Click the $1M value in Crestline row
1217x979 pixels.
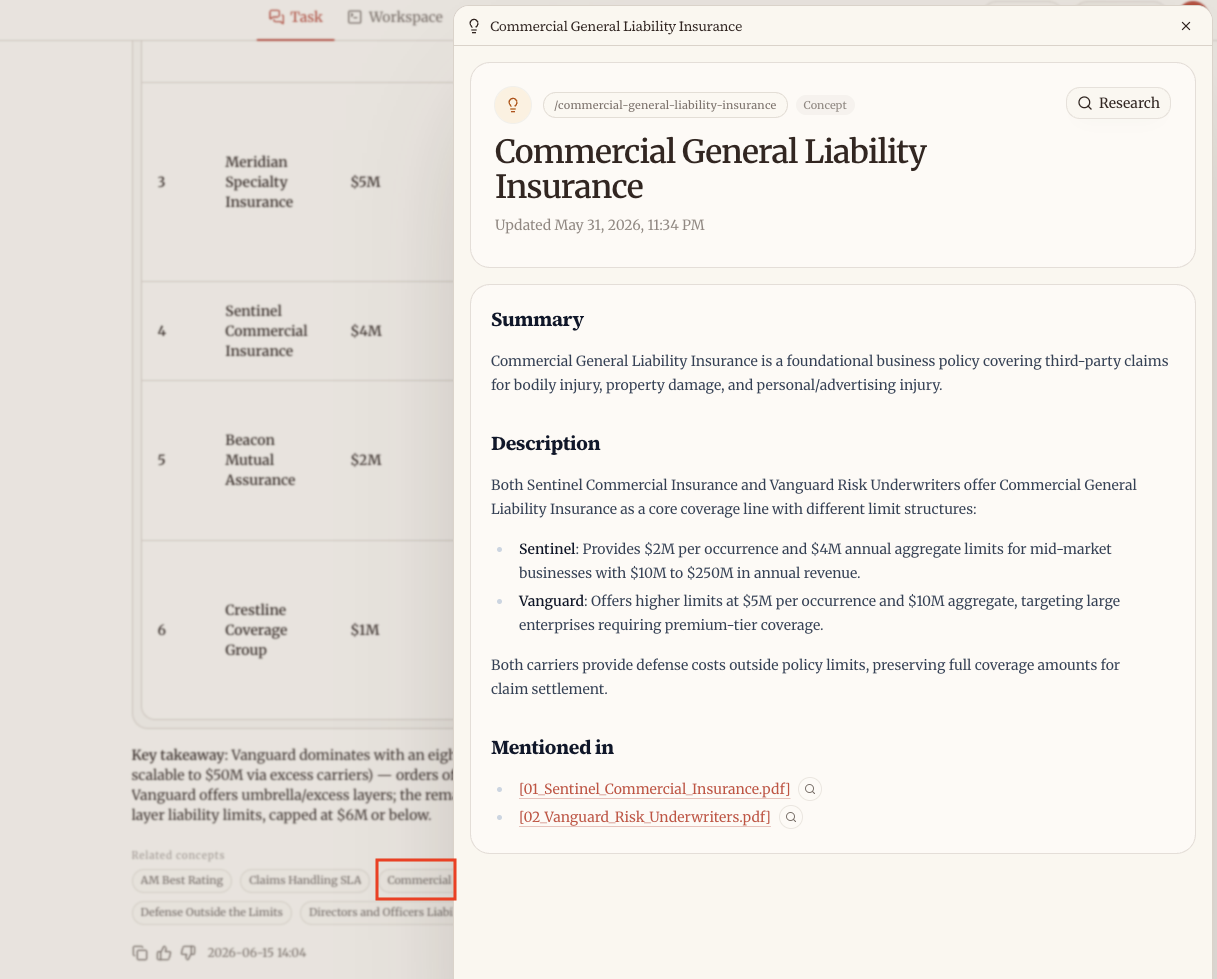tap(364, 630)
